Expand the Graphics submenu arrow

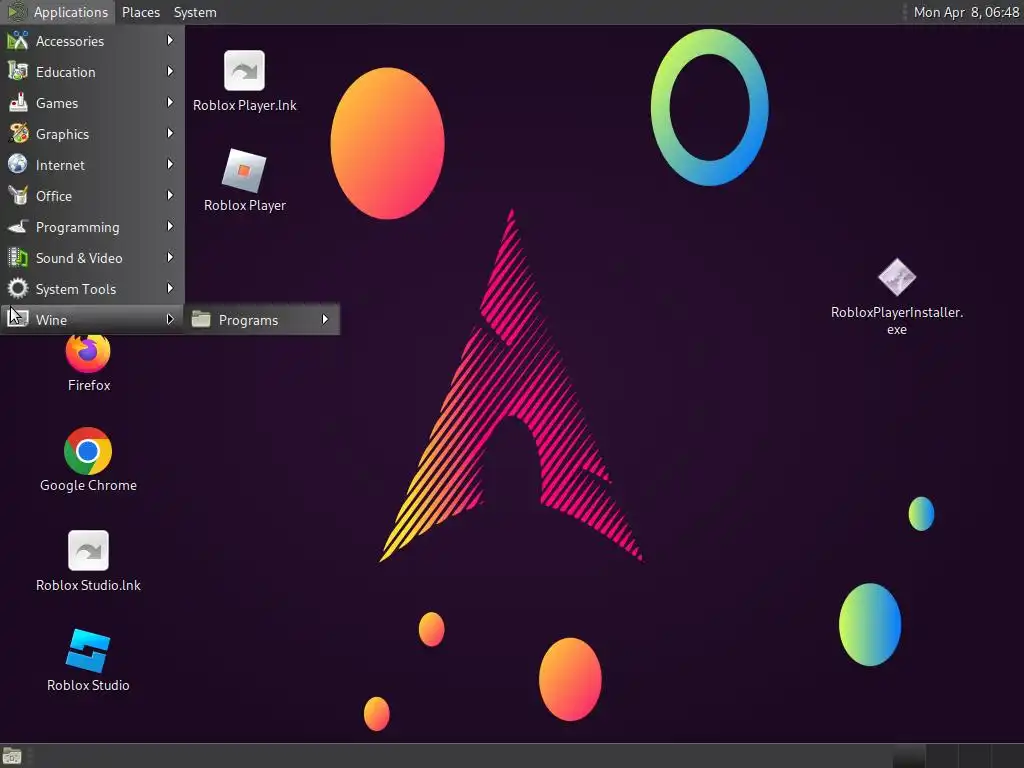coord(170,133)
